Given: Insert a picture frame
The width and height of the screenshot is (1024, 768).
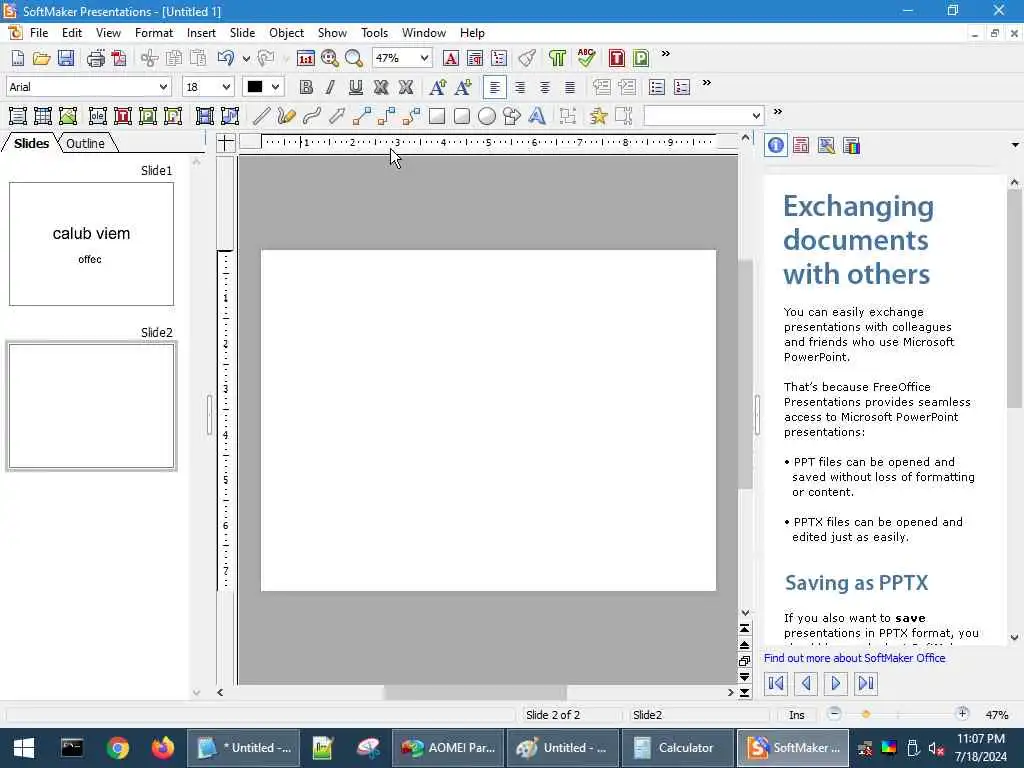Looking at the screenshot, I should point(68,116).
